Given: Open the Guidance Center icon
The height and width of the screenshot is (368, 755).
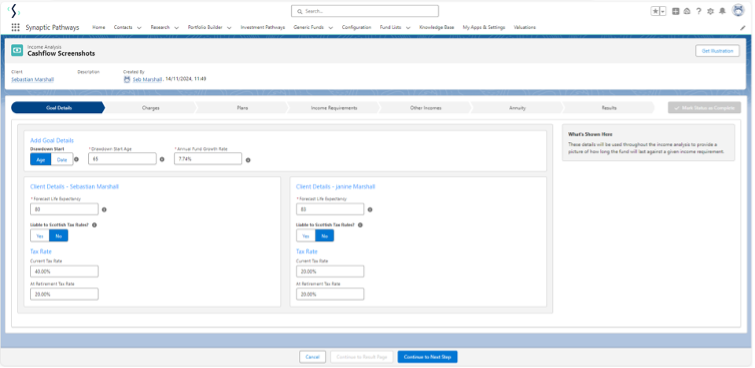Looking at the screenshot, I should [x=687, y=11].
